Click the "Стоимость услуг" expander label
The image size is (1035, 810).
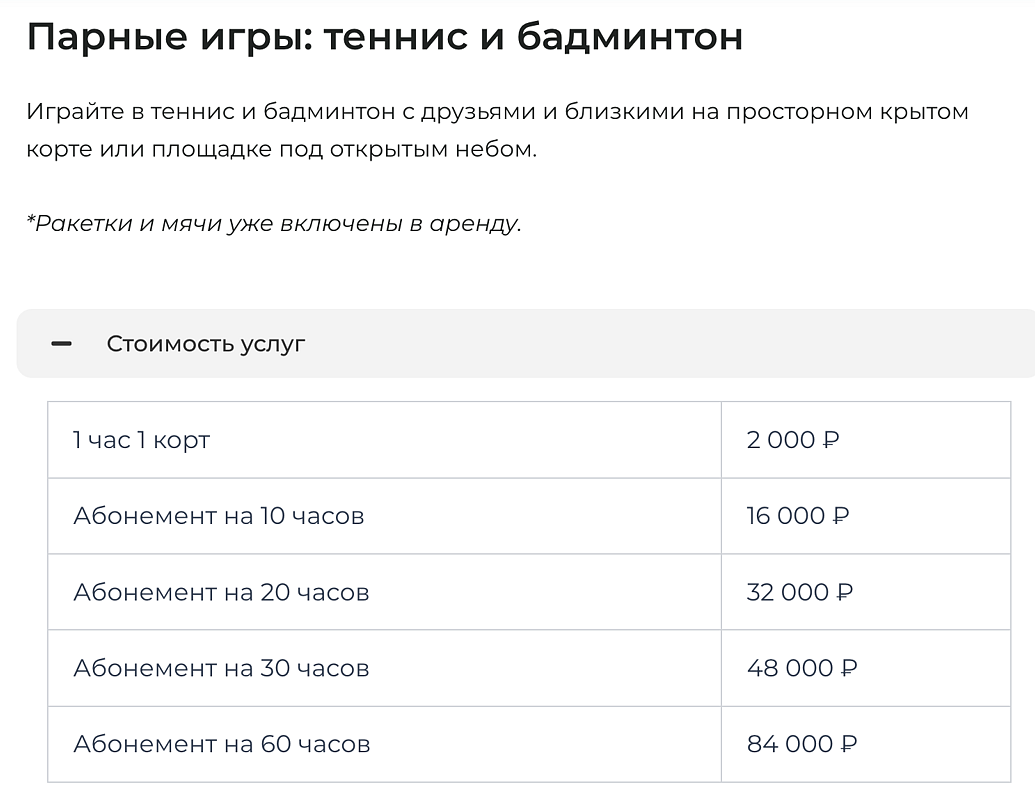pyautogui.click(x=206, y=344)
